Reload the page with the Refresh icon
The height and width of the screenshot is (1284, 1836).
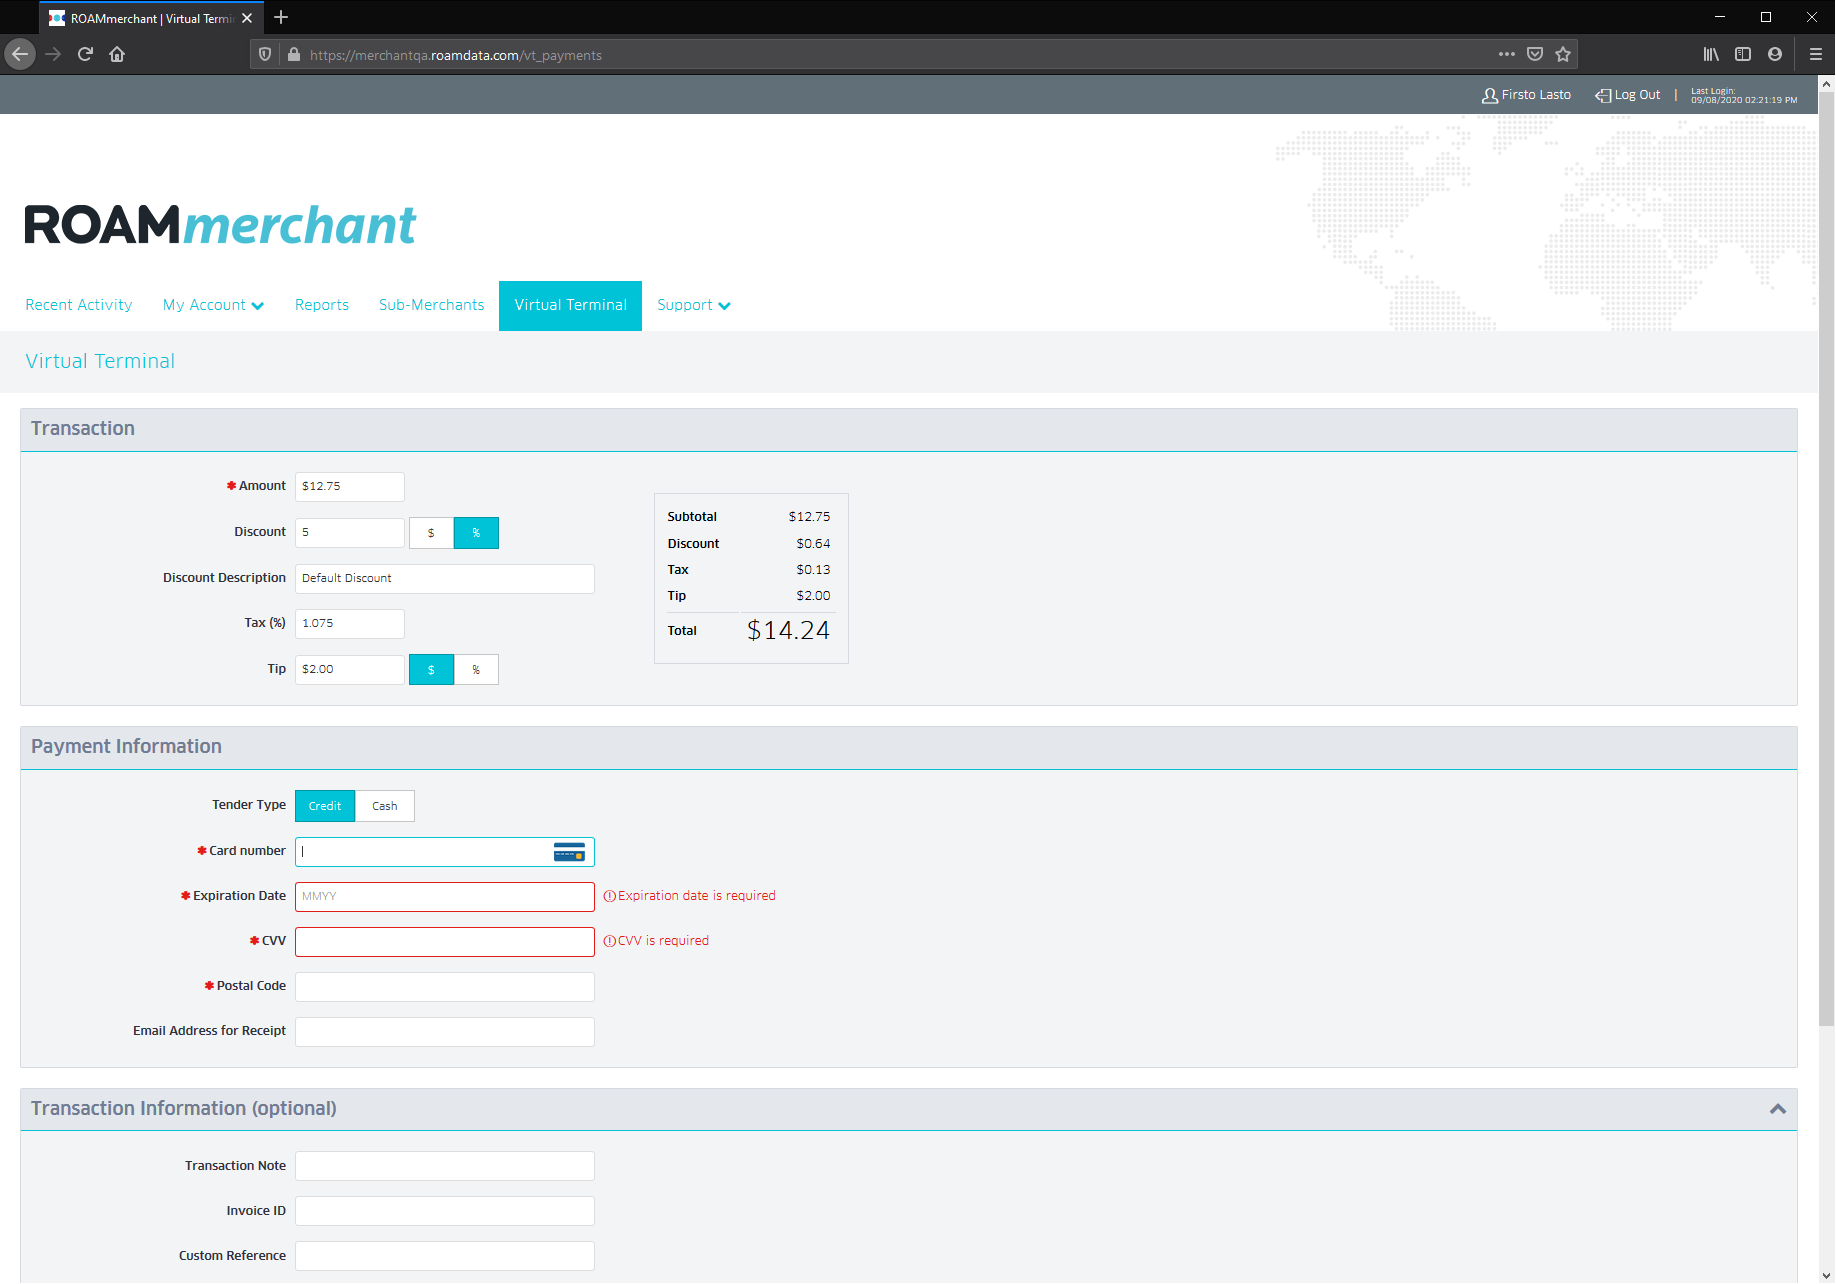click(85, 54)
